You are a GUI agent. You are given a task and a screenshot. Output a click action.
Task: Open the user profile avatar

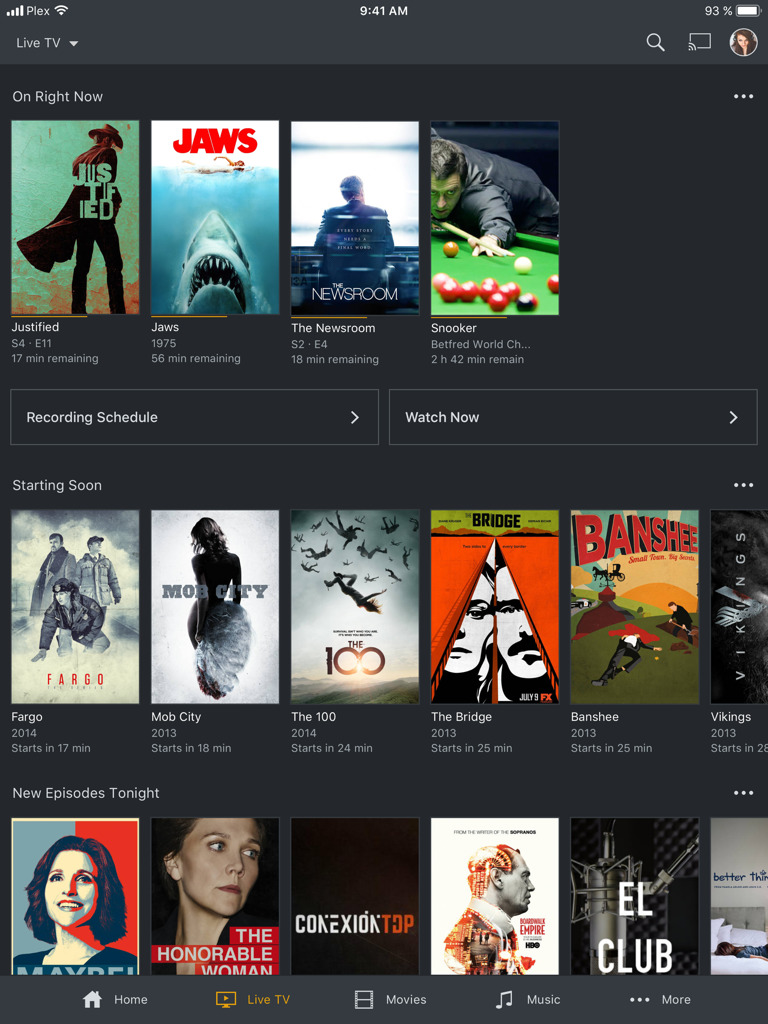click(x=743, y=42)
